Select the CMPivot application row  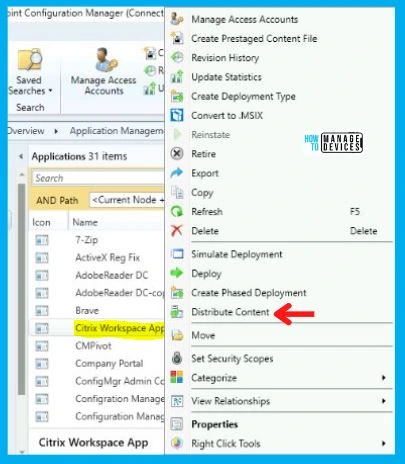tap(97, 346)
